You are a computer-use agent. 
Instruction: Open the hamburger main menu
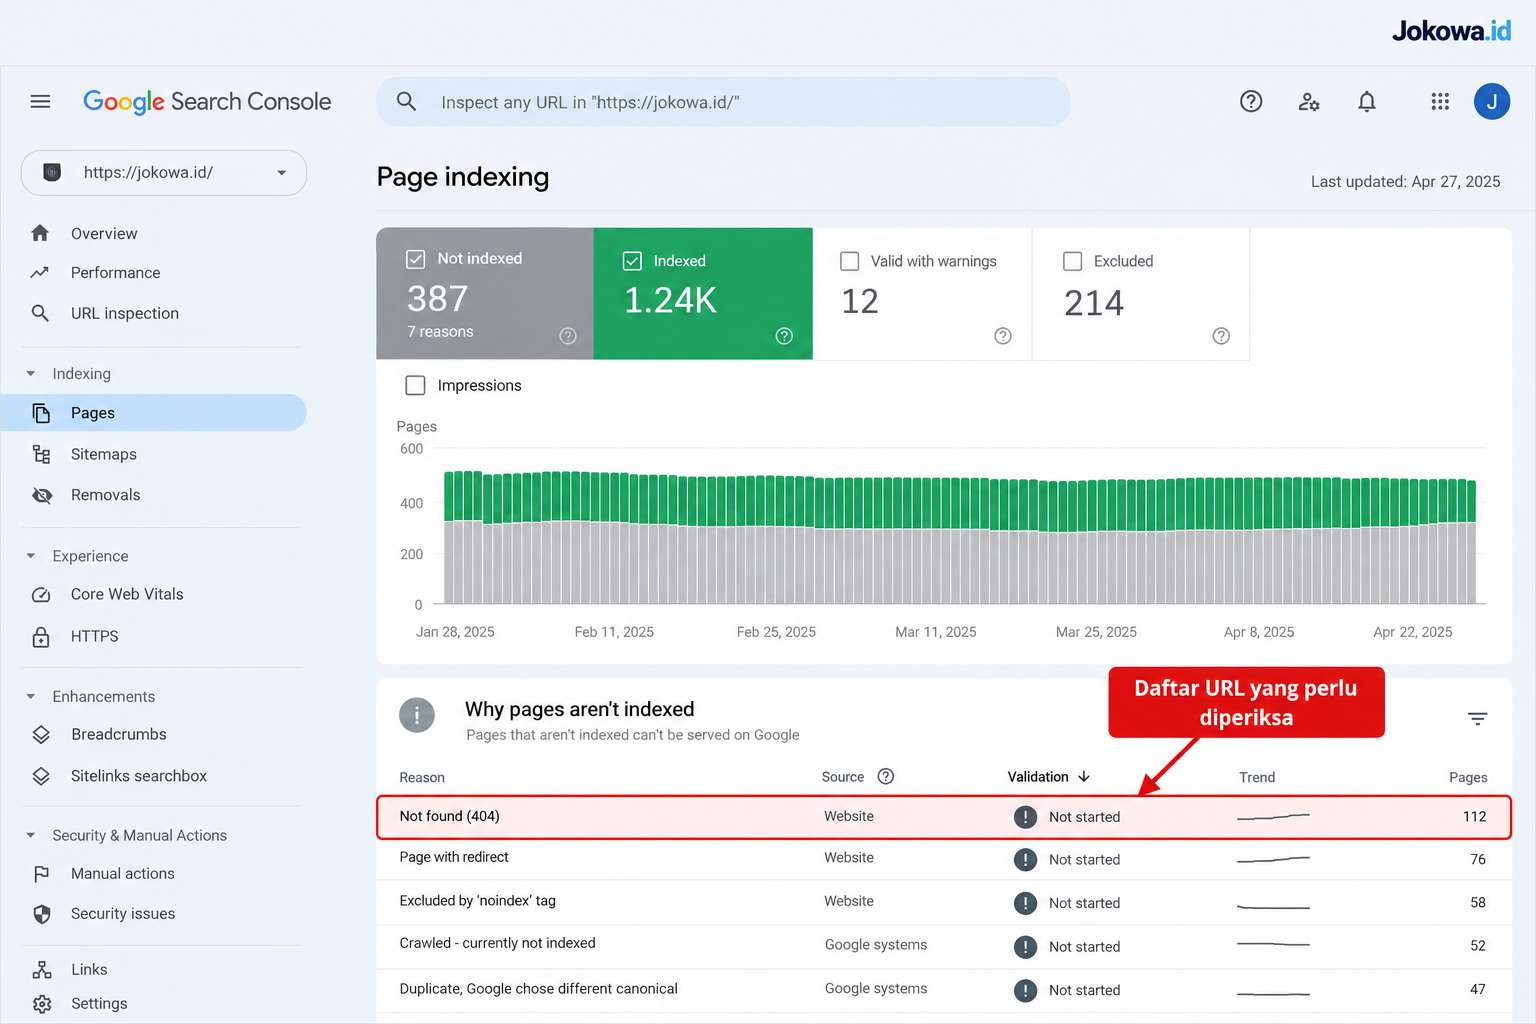click(40, 101)
